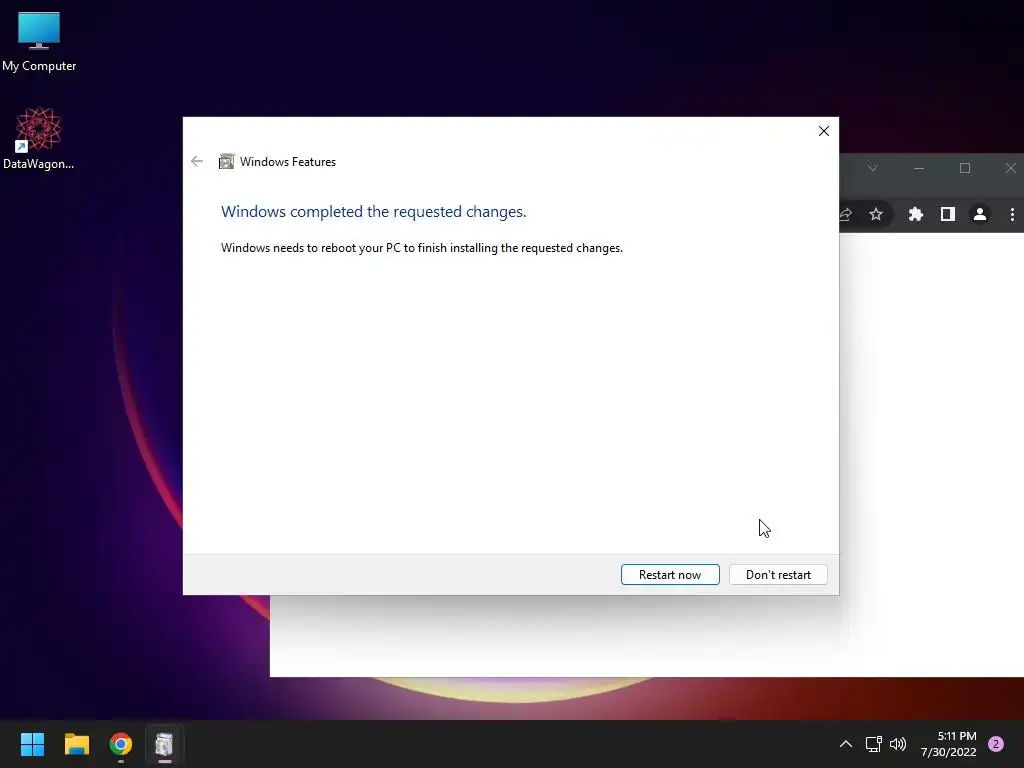Open the My Computer desktop icon

39,42
